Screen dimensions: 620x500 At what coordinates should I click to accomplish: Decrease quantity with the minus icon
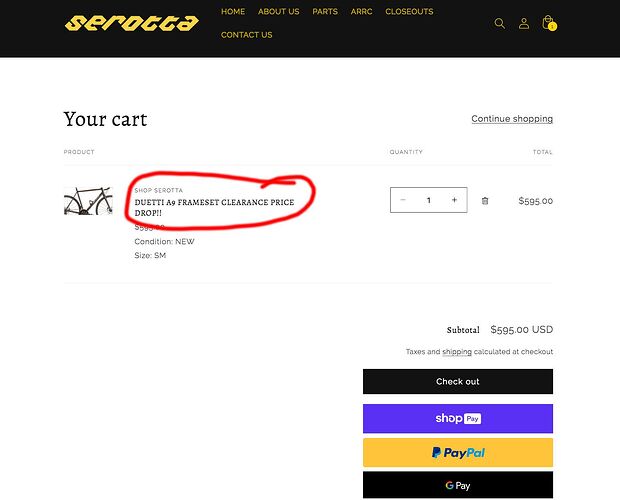click(403, 200)
